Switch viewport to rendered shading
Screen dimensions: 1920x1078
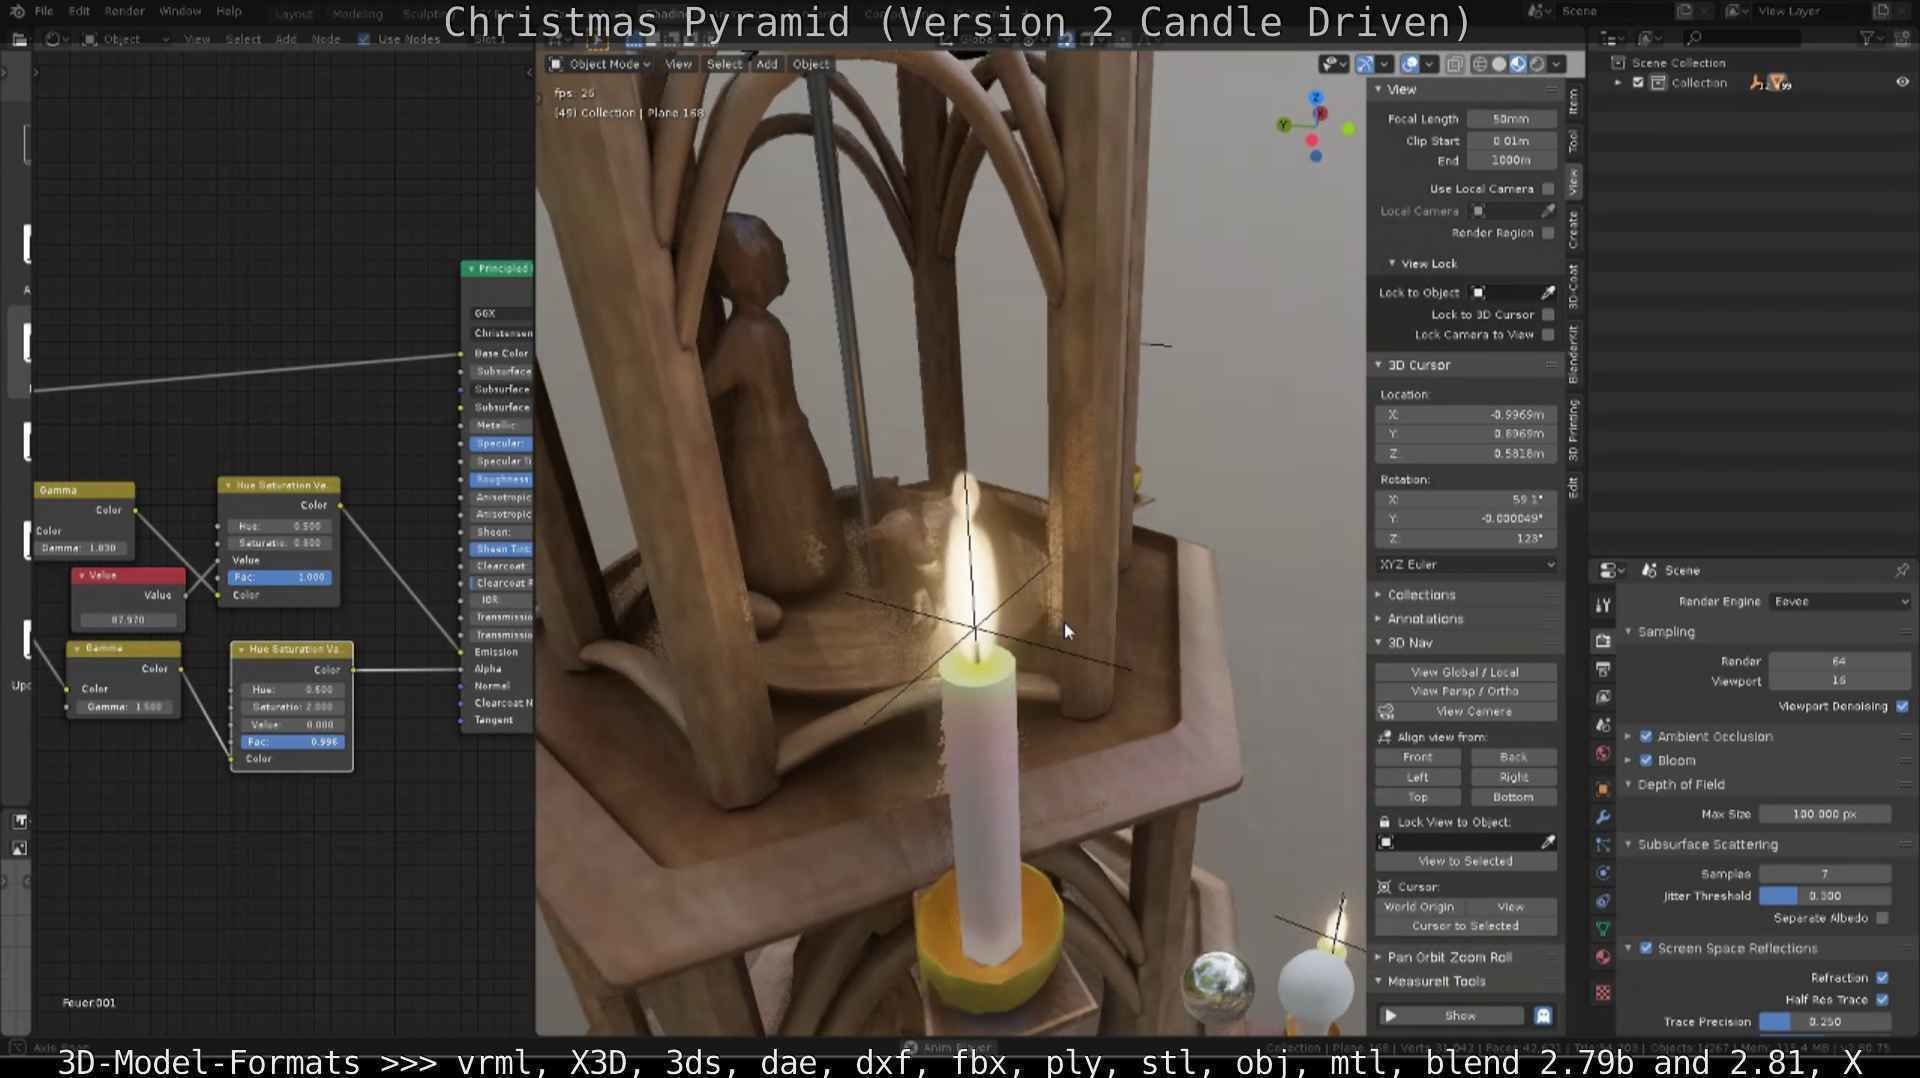(1537, 64)
